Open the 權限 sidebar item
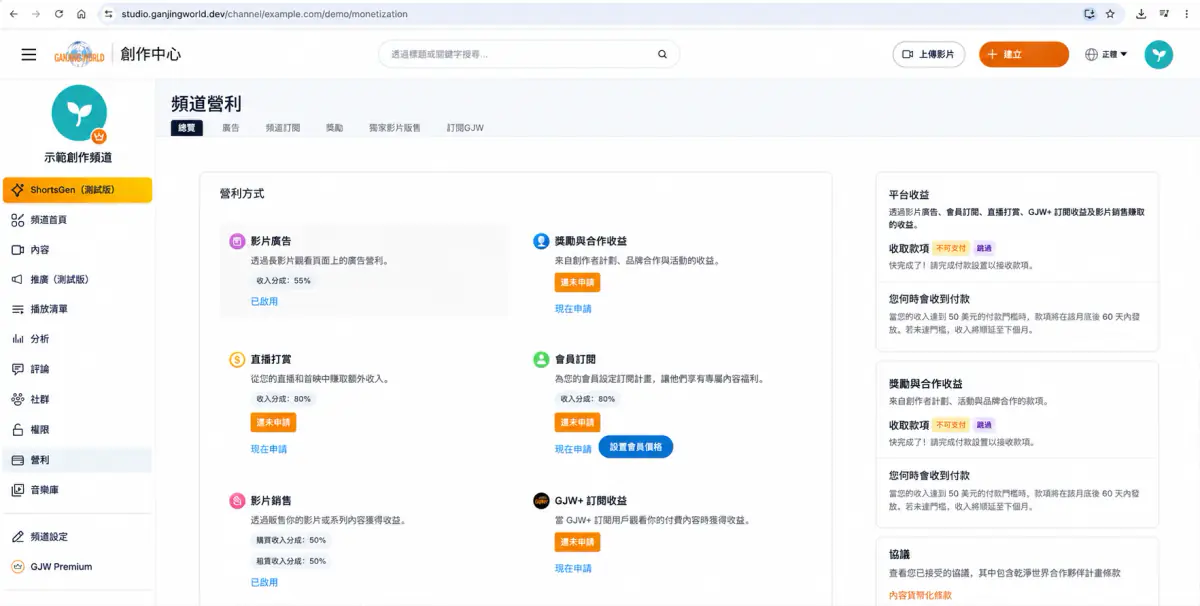Screen dimensions: 1200x606 coord(76,430)
